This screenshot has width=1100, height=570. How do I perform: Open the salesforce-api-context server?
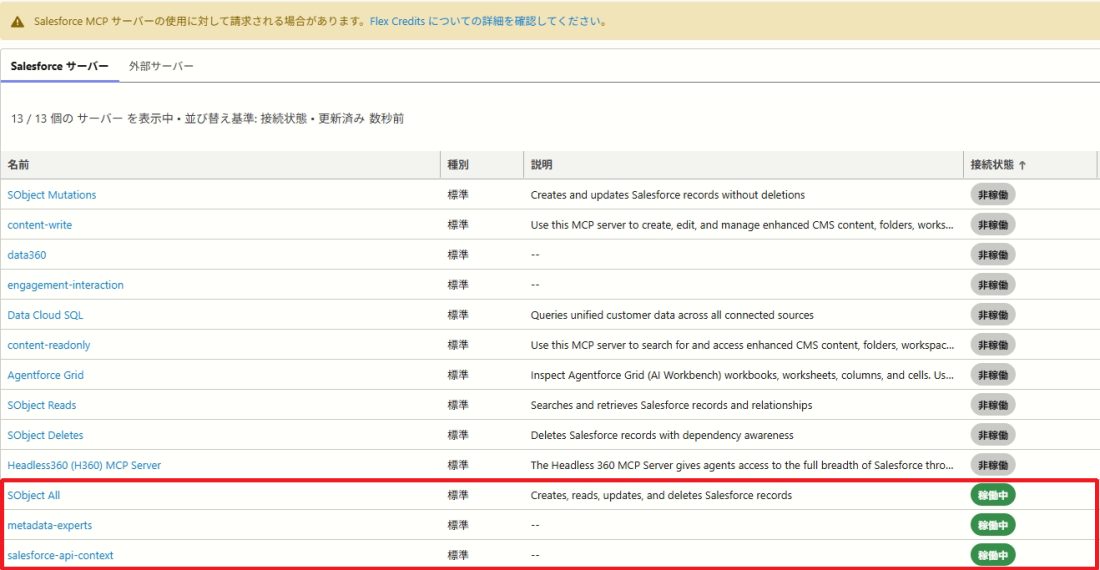pos(60,555)
